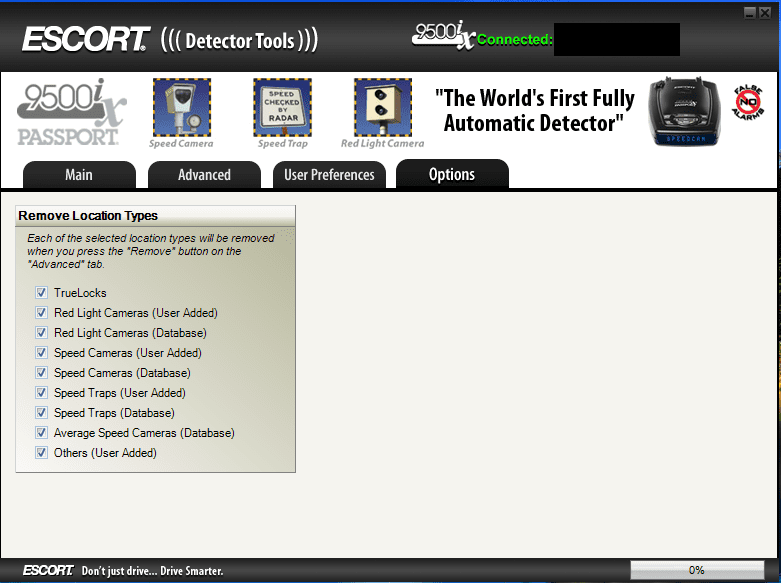Disable Speed Cameras (Database) removal
The image size is (781, 583).
point(41,372)
